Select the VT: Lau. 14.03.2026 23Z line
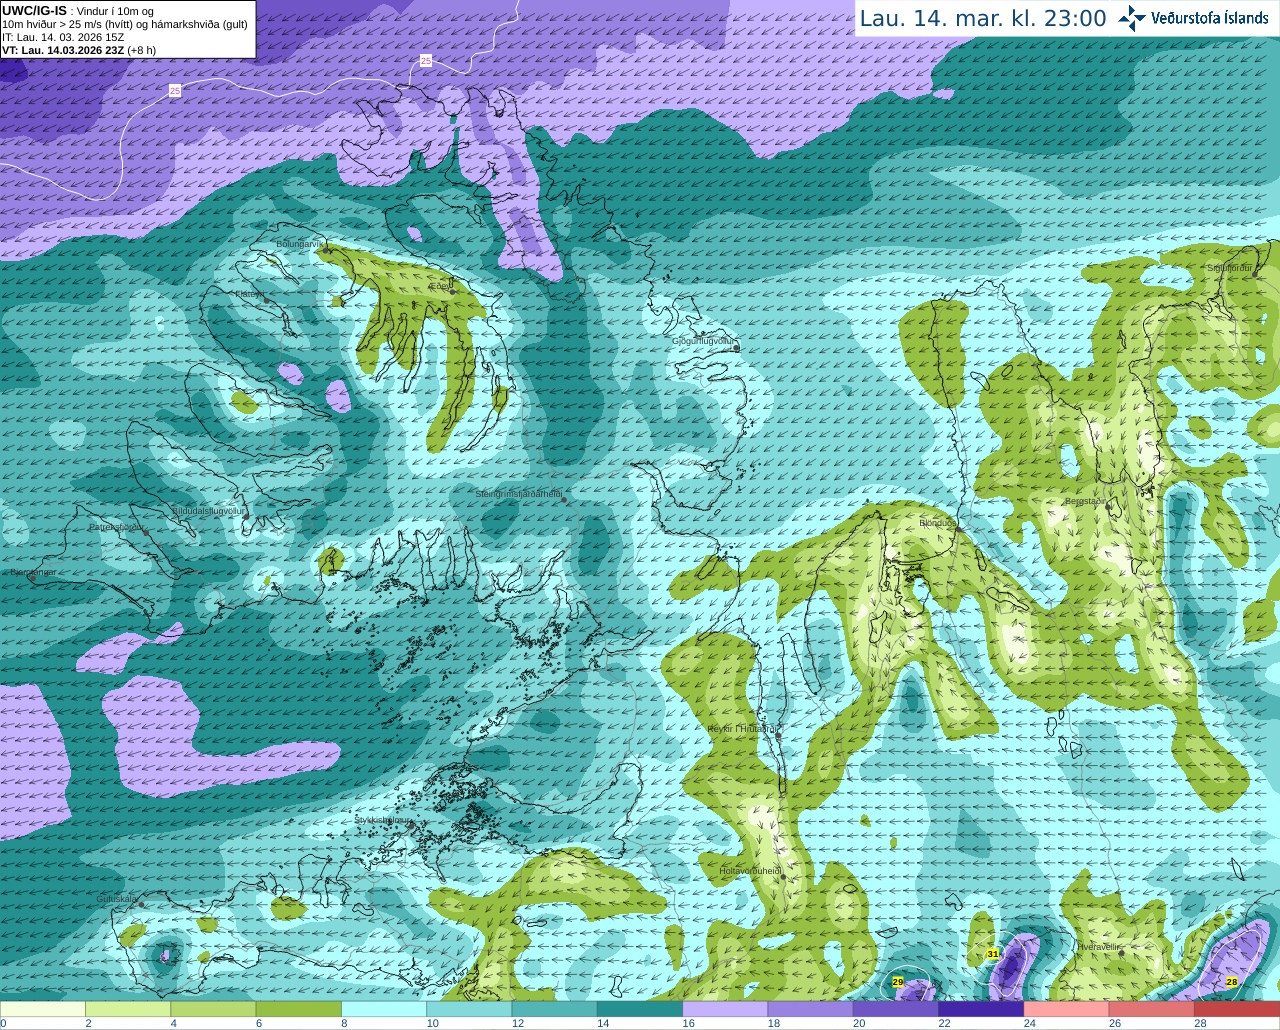Image resolution: width=1280 pixels, height=1030 pixels. pos(62,50)
